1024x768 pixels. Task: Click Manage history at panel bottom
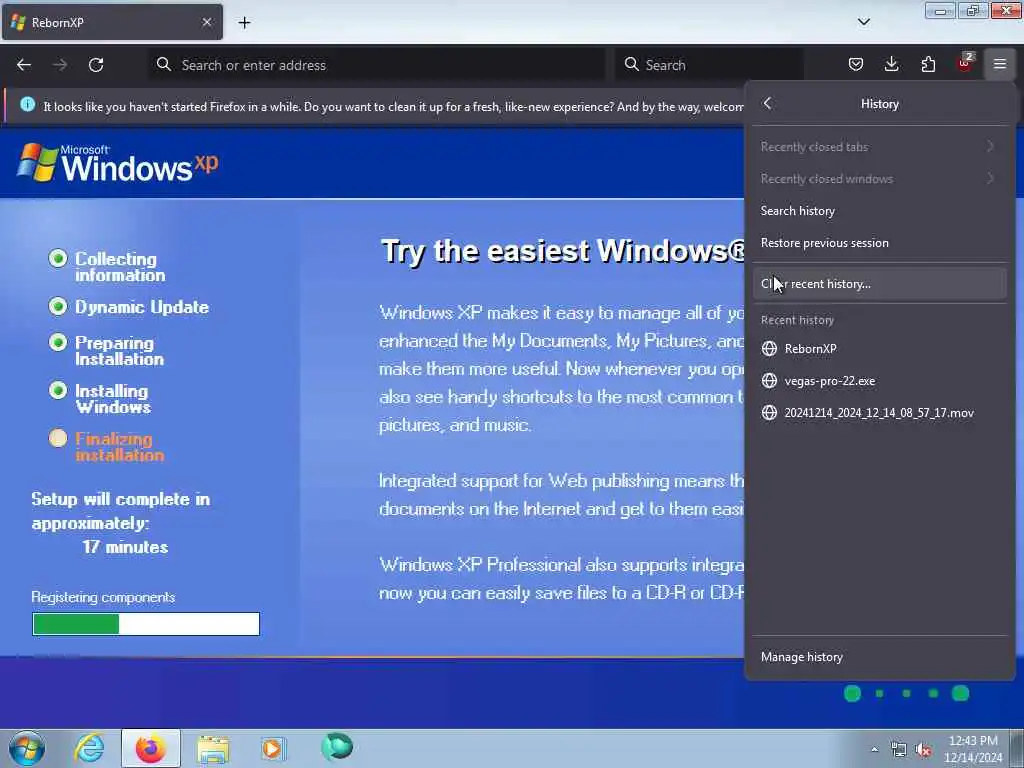pyautogui.click(x=879, y=657)
